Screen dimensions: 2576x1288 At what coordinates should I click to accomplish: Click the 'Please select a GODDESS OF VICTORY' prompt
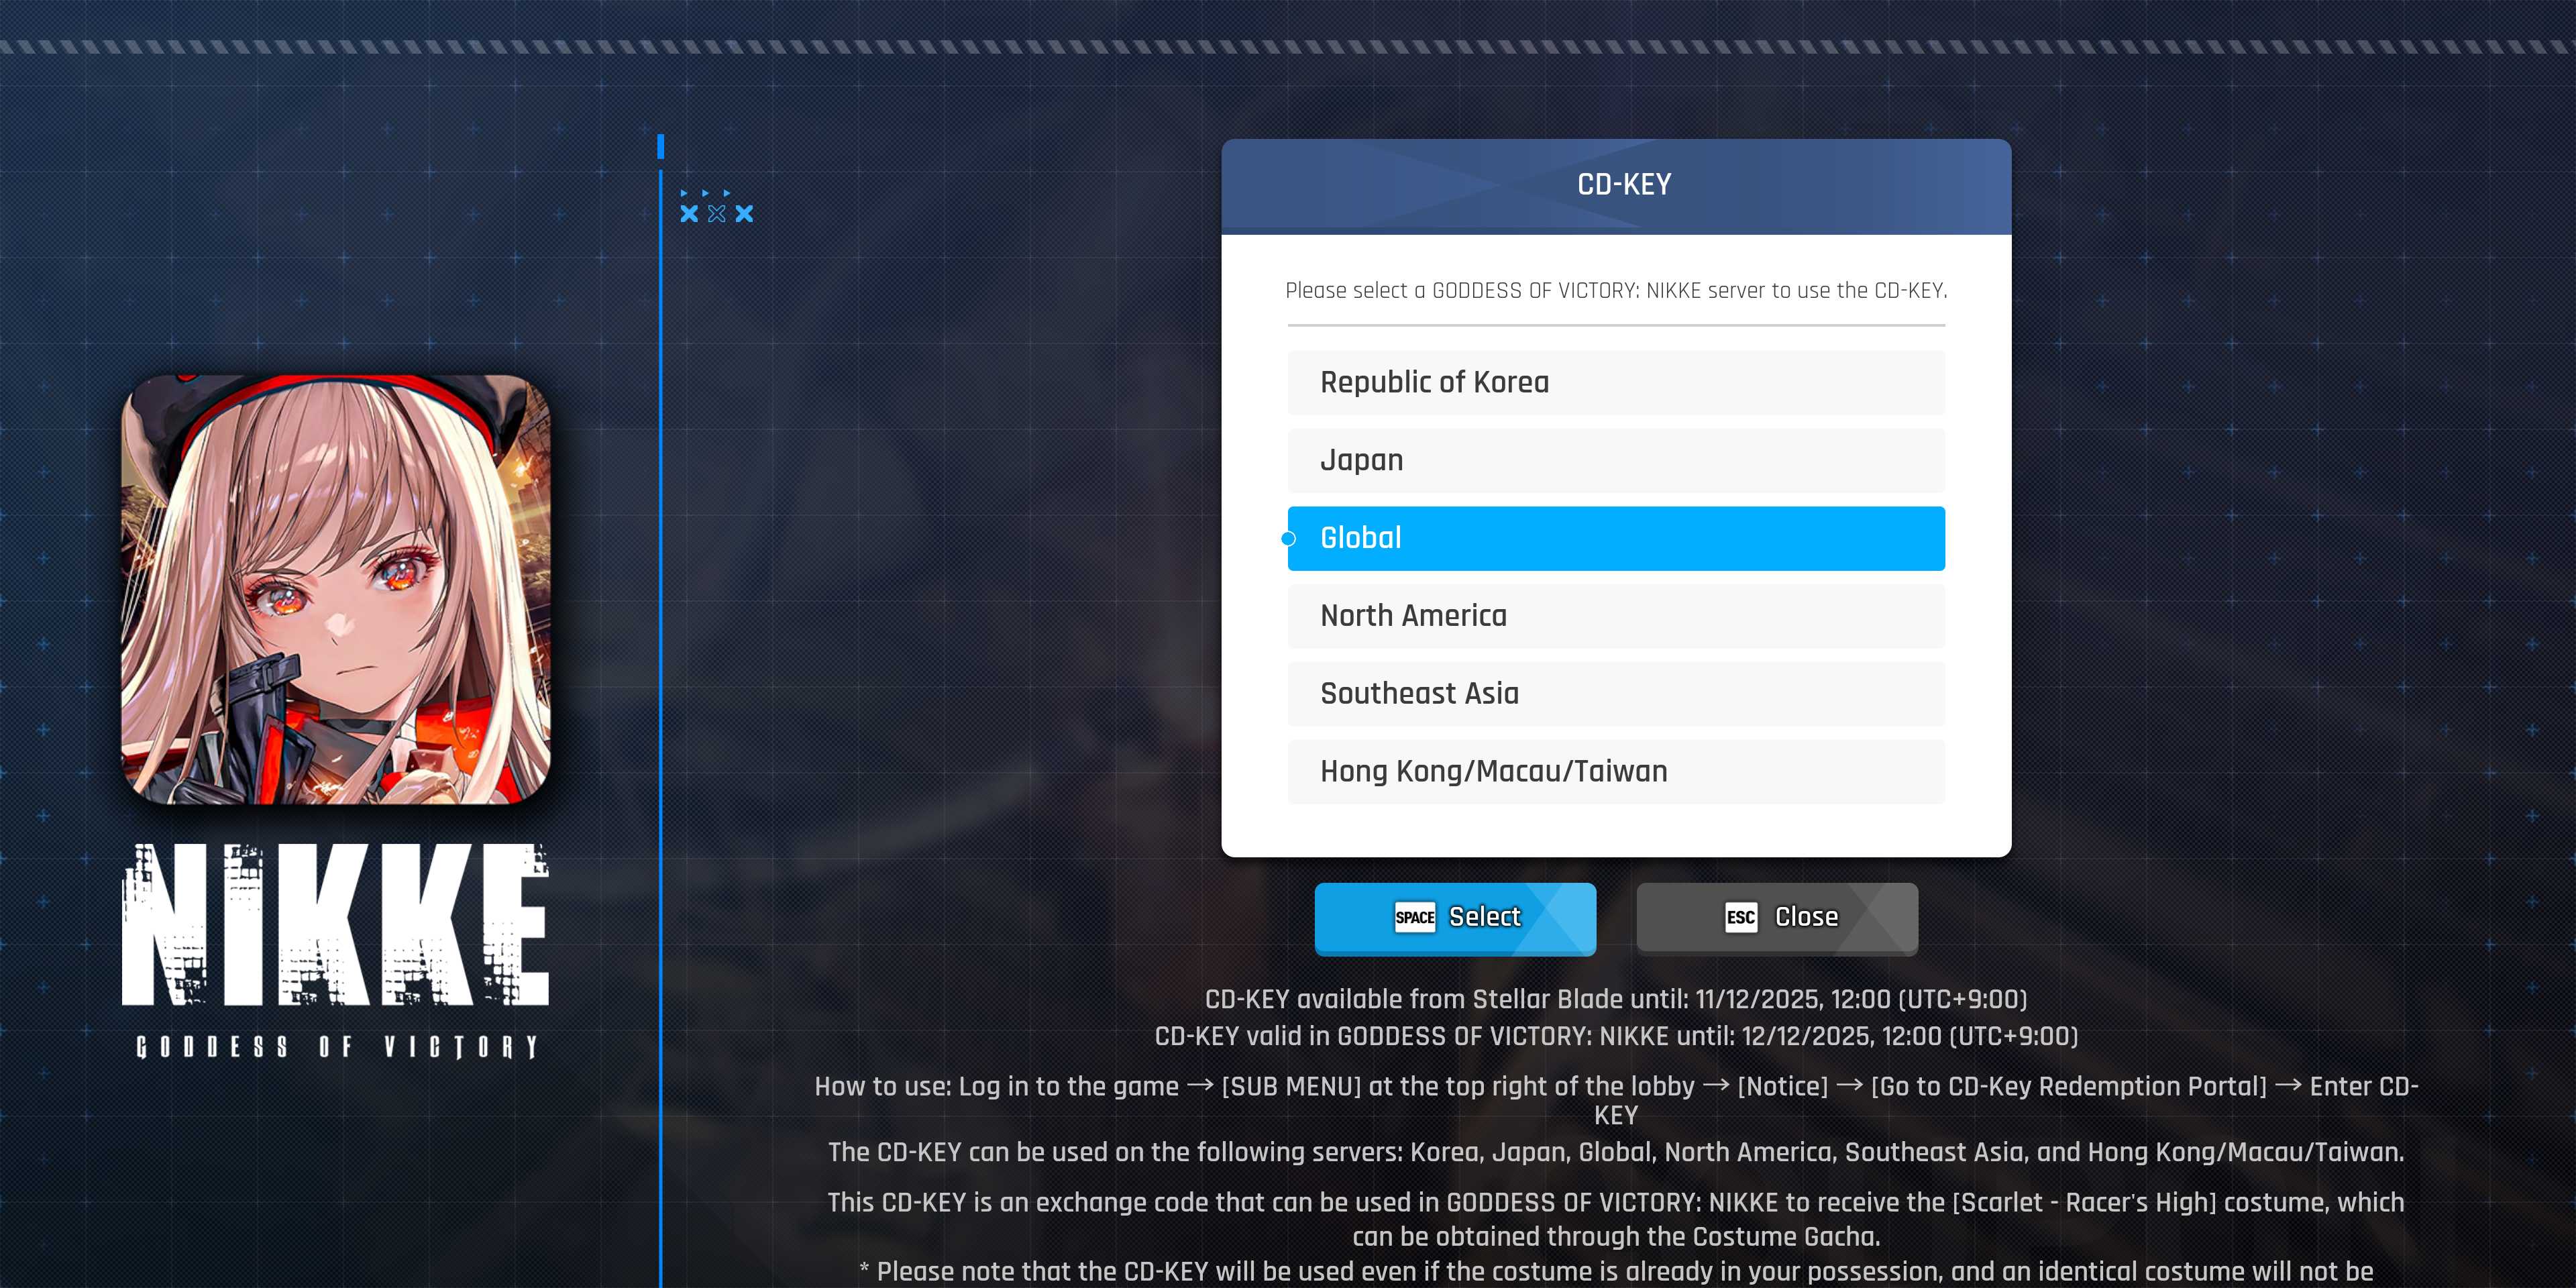pos(1616,291)
